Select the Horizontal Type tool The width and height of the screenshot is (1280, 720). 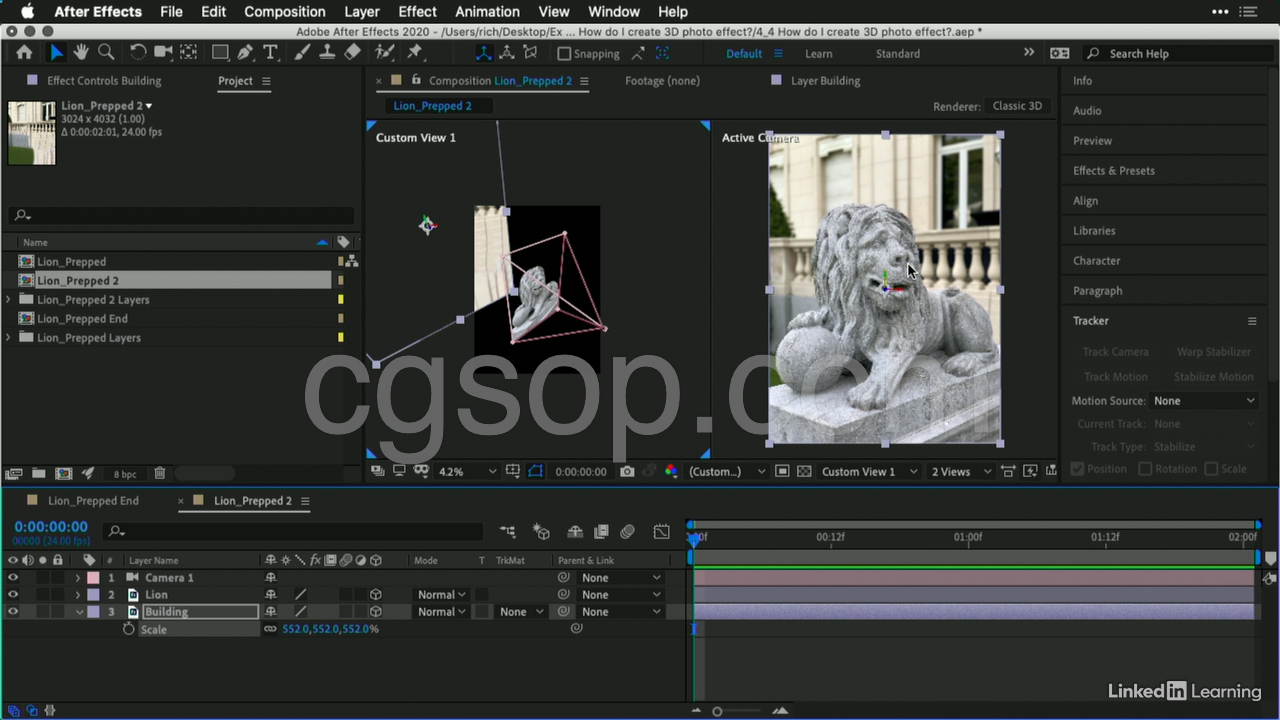pos(270,53)
